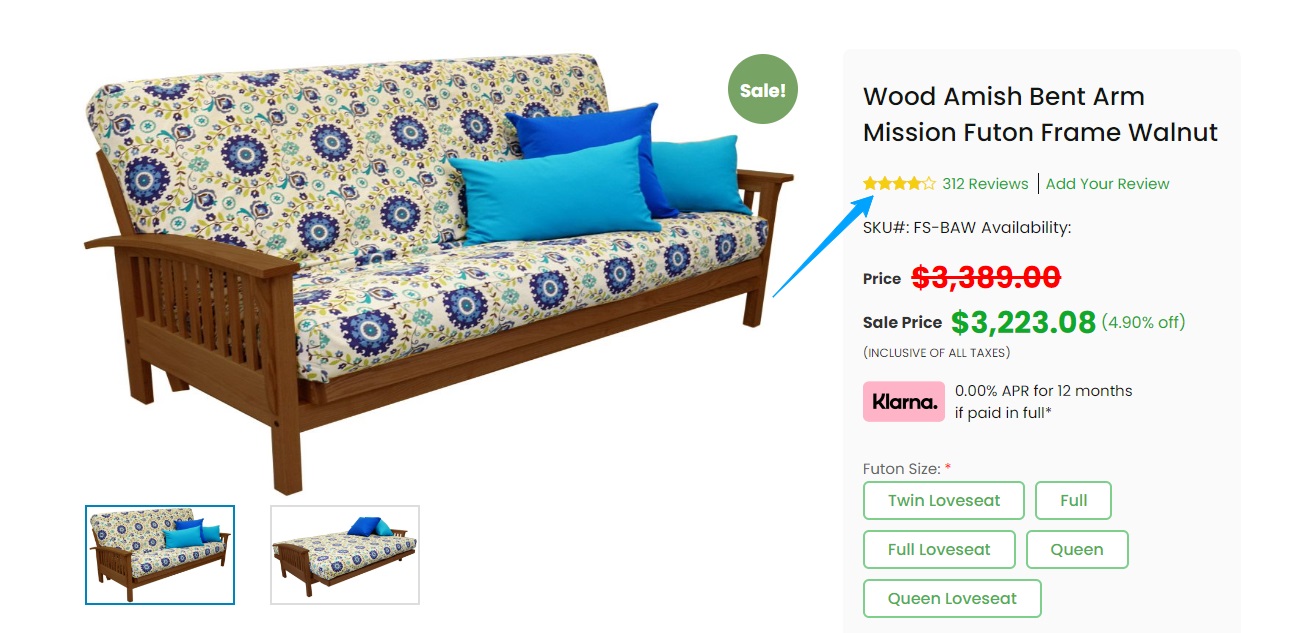Choose the Full futon size

pos(1073,501)
